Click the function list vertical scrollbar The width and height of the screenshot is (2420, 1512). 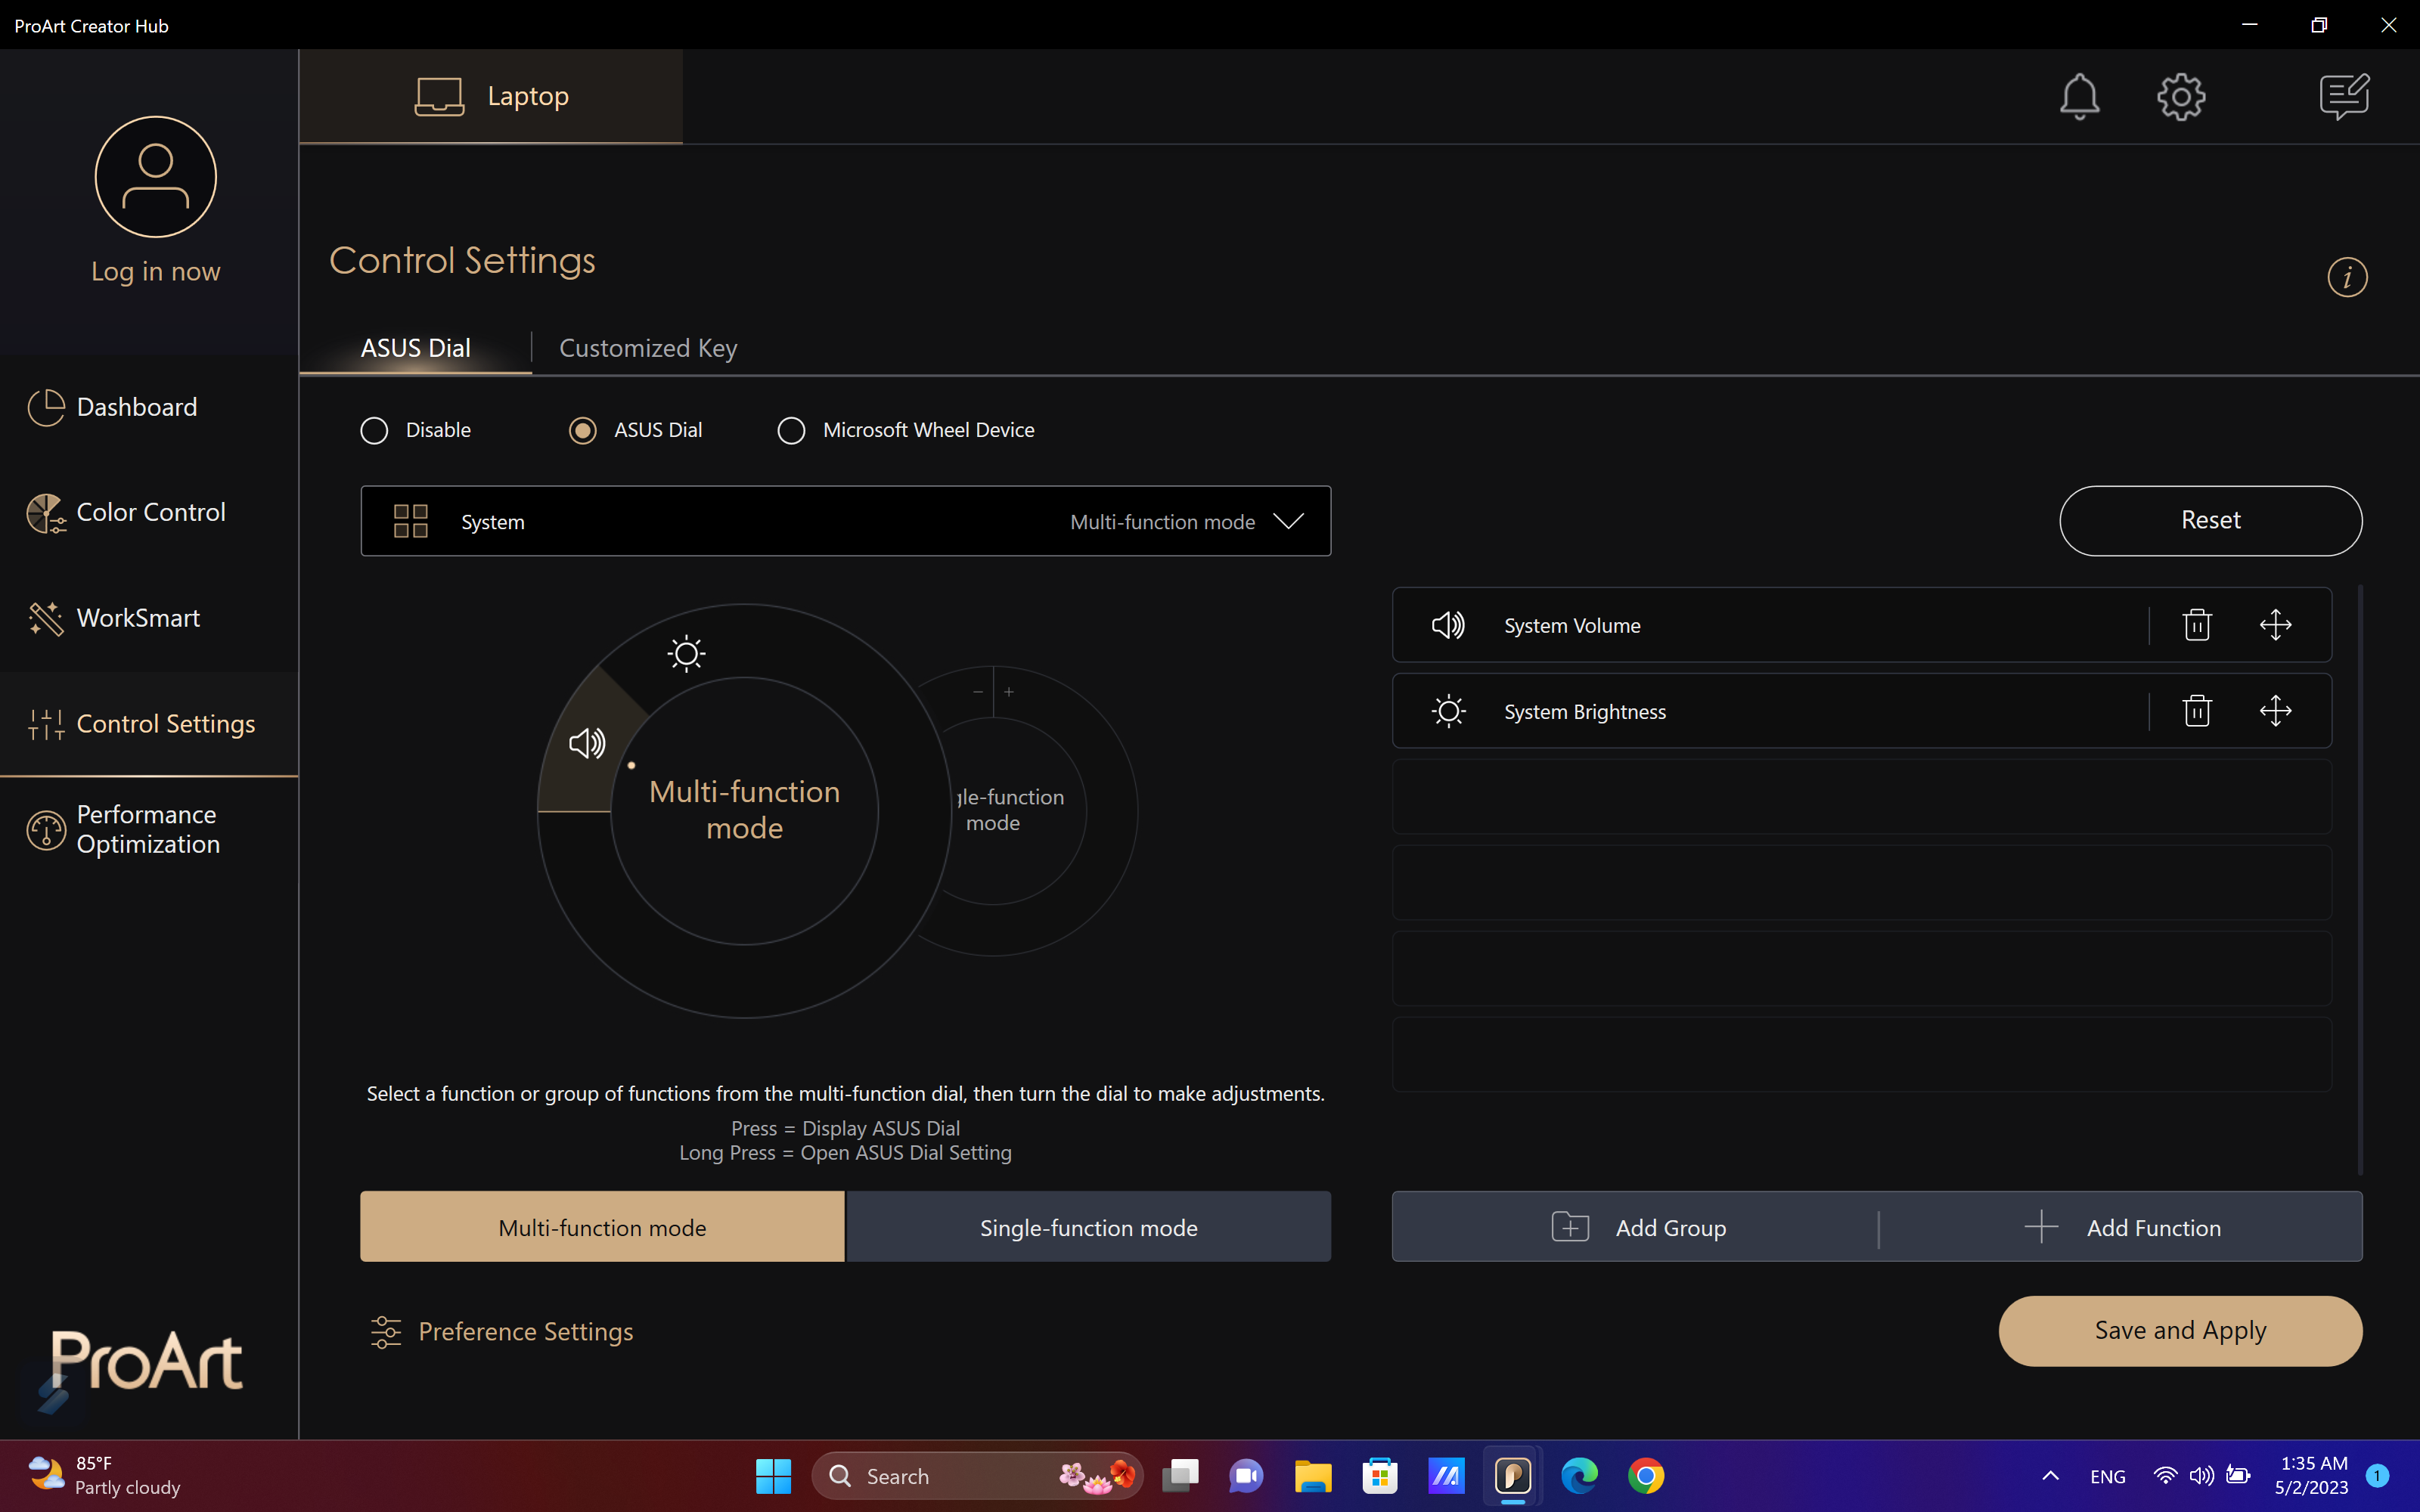[x=2360, y=880]
